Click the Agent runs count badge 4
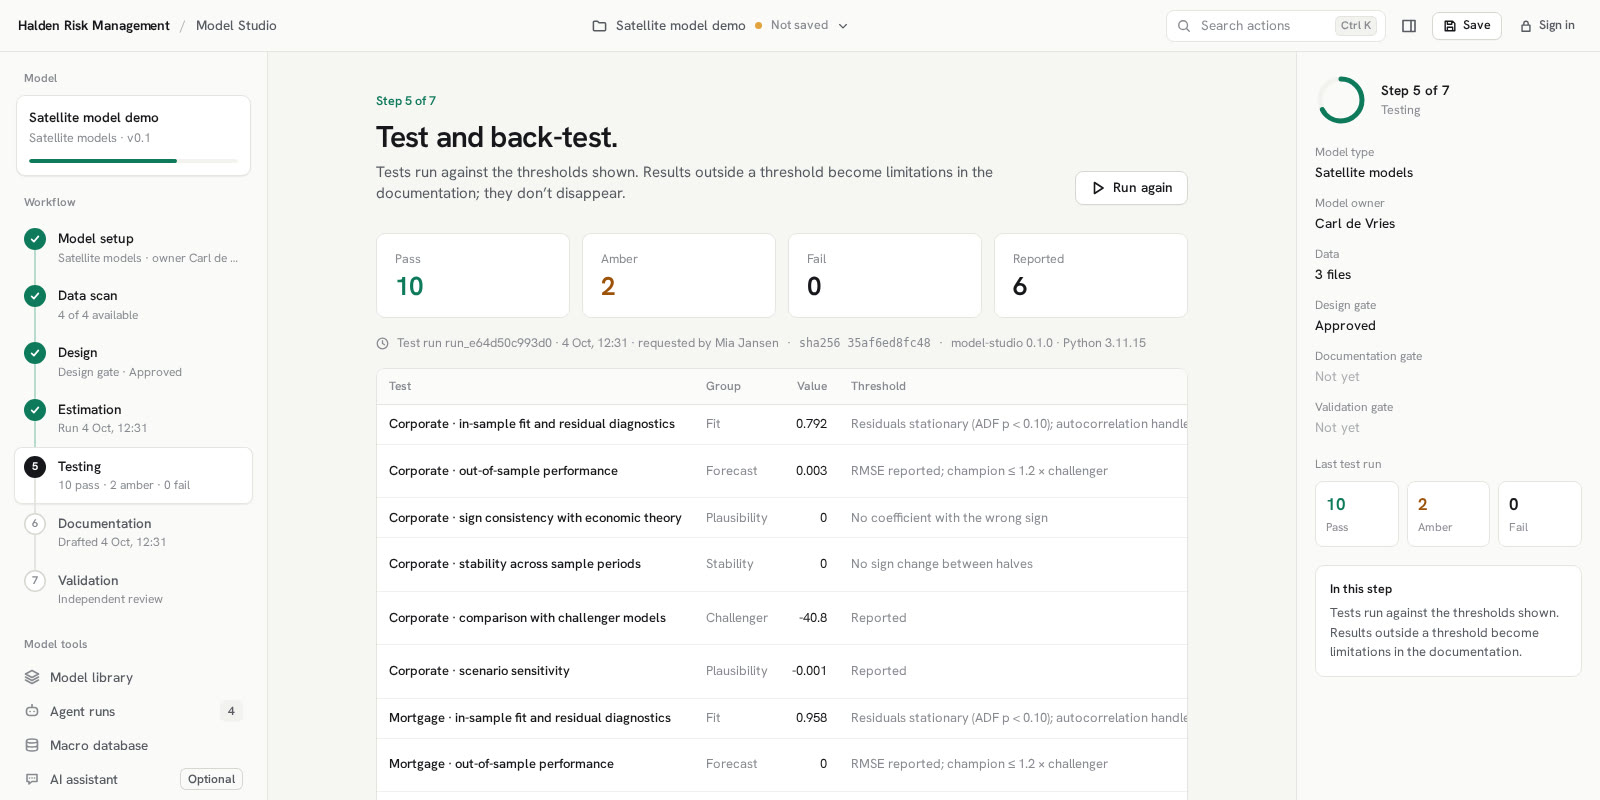 pyautogui.click(x=231, y=711)
